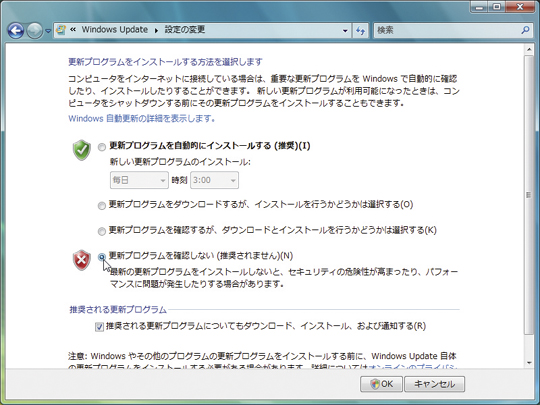Screen dimensions: 540x405
Task: Open the online privacy link
Action: click(413, 367)
